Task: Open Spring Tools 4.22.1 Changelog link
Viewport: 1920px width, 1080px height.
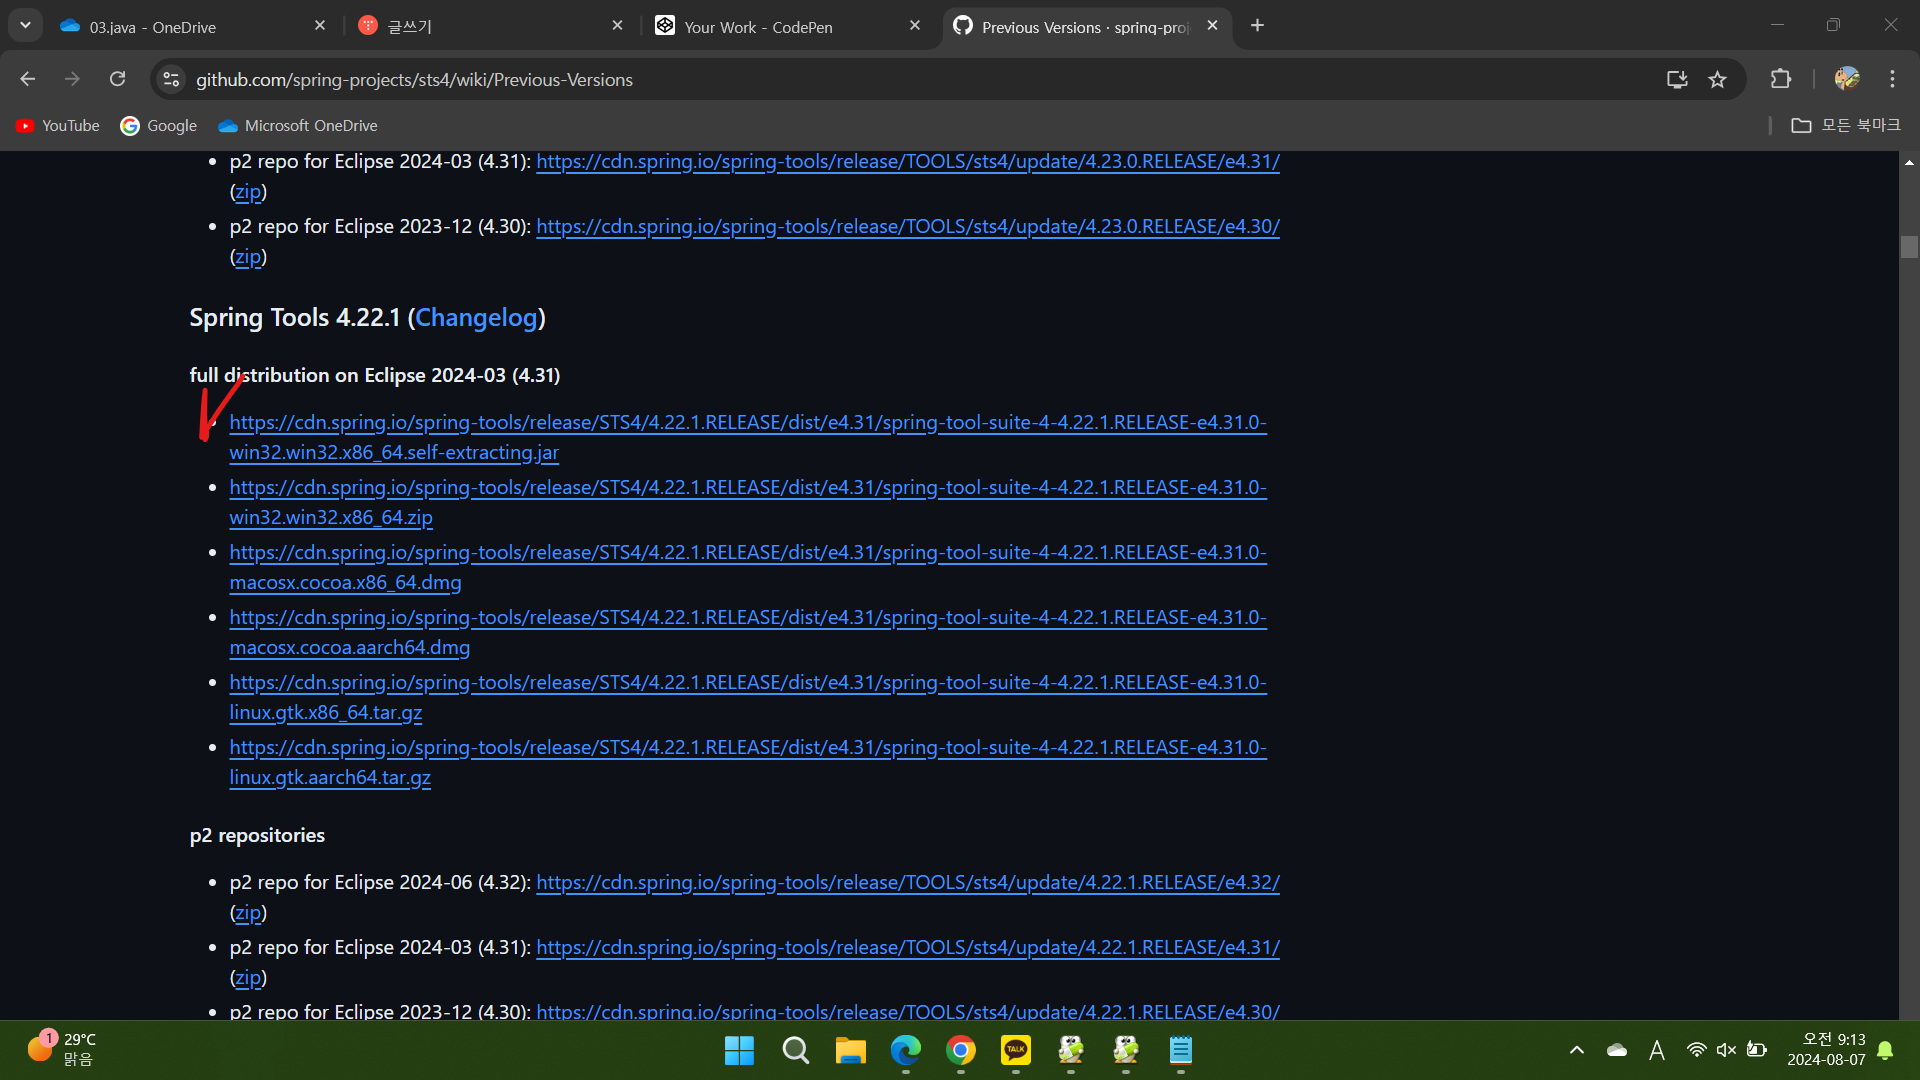Action: click(x=476, y=318)
